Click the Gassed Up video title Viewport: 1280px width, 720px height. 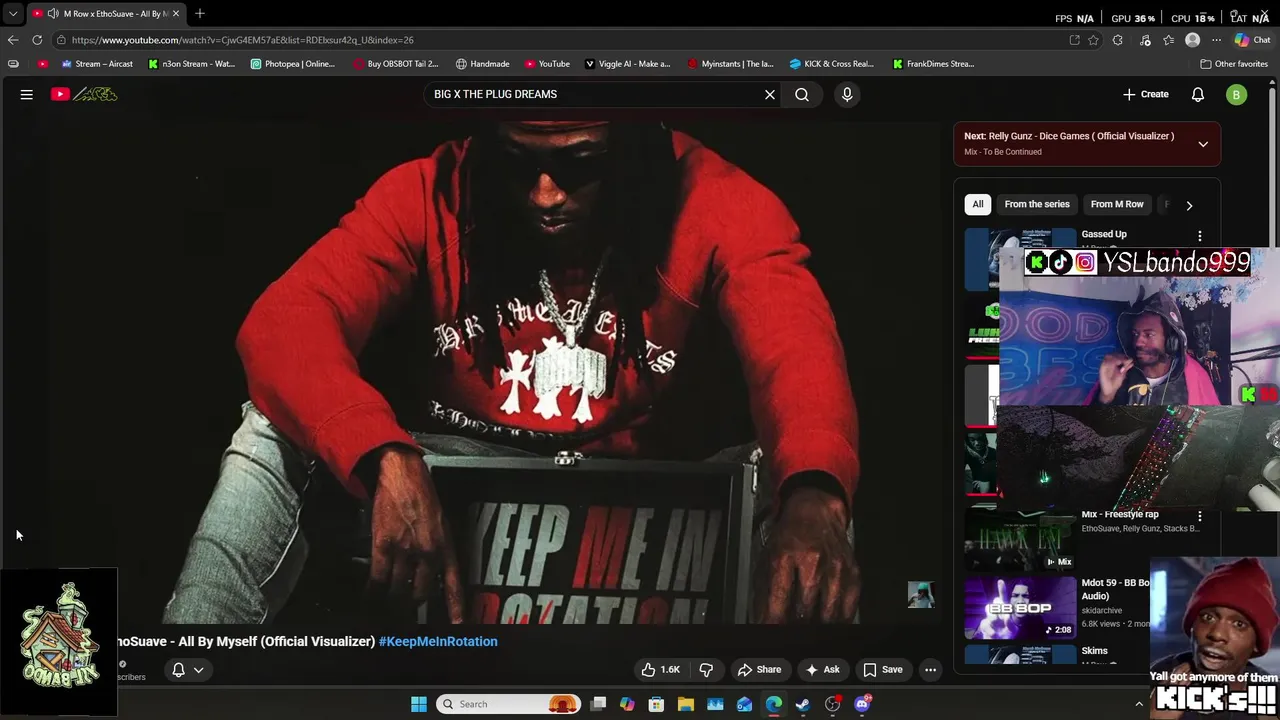pyautogui.click(x=1104, y=234)
